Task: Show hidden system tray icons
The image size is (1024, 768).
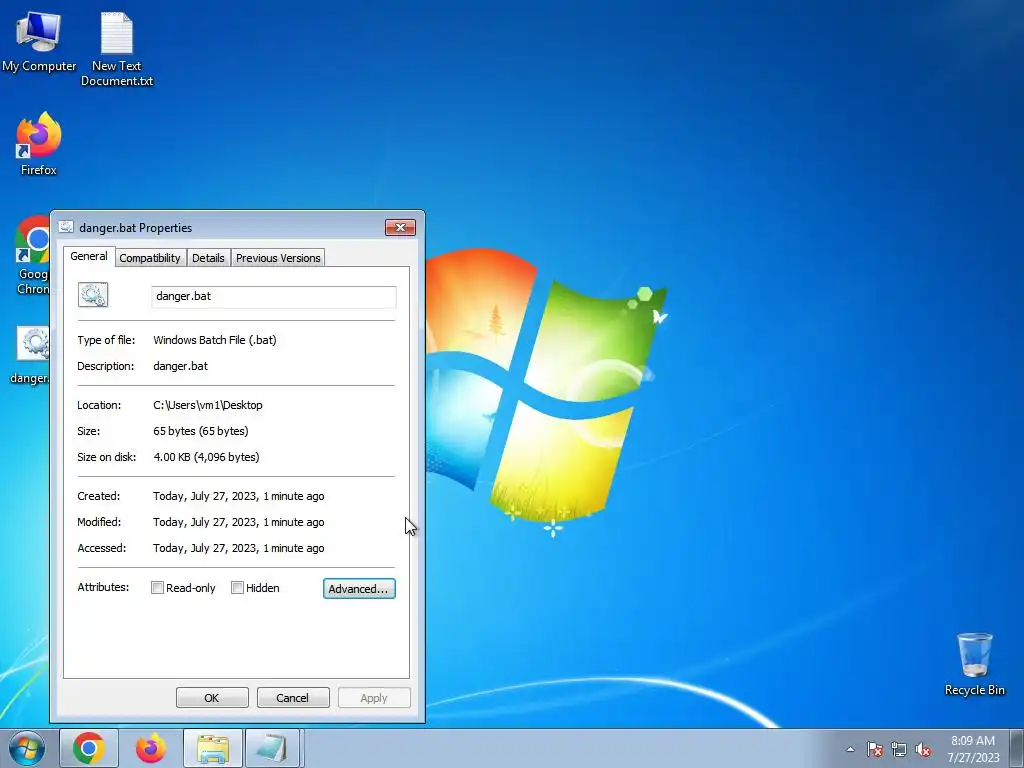Action: [850, 749]
